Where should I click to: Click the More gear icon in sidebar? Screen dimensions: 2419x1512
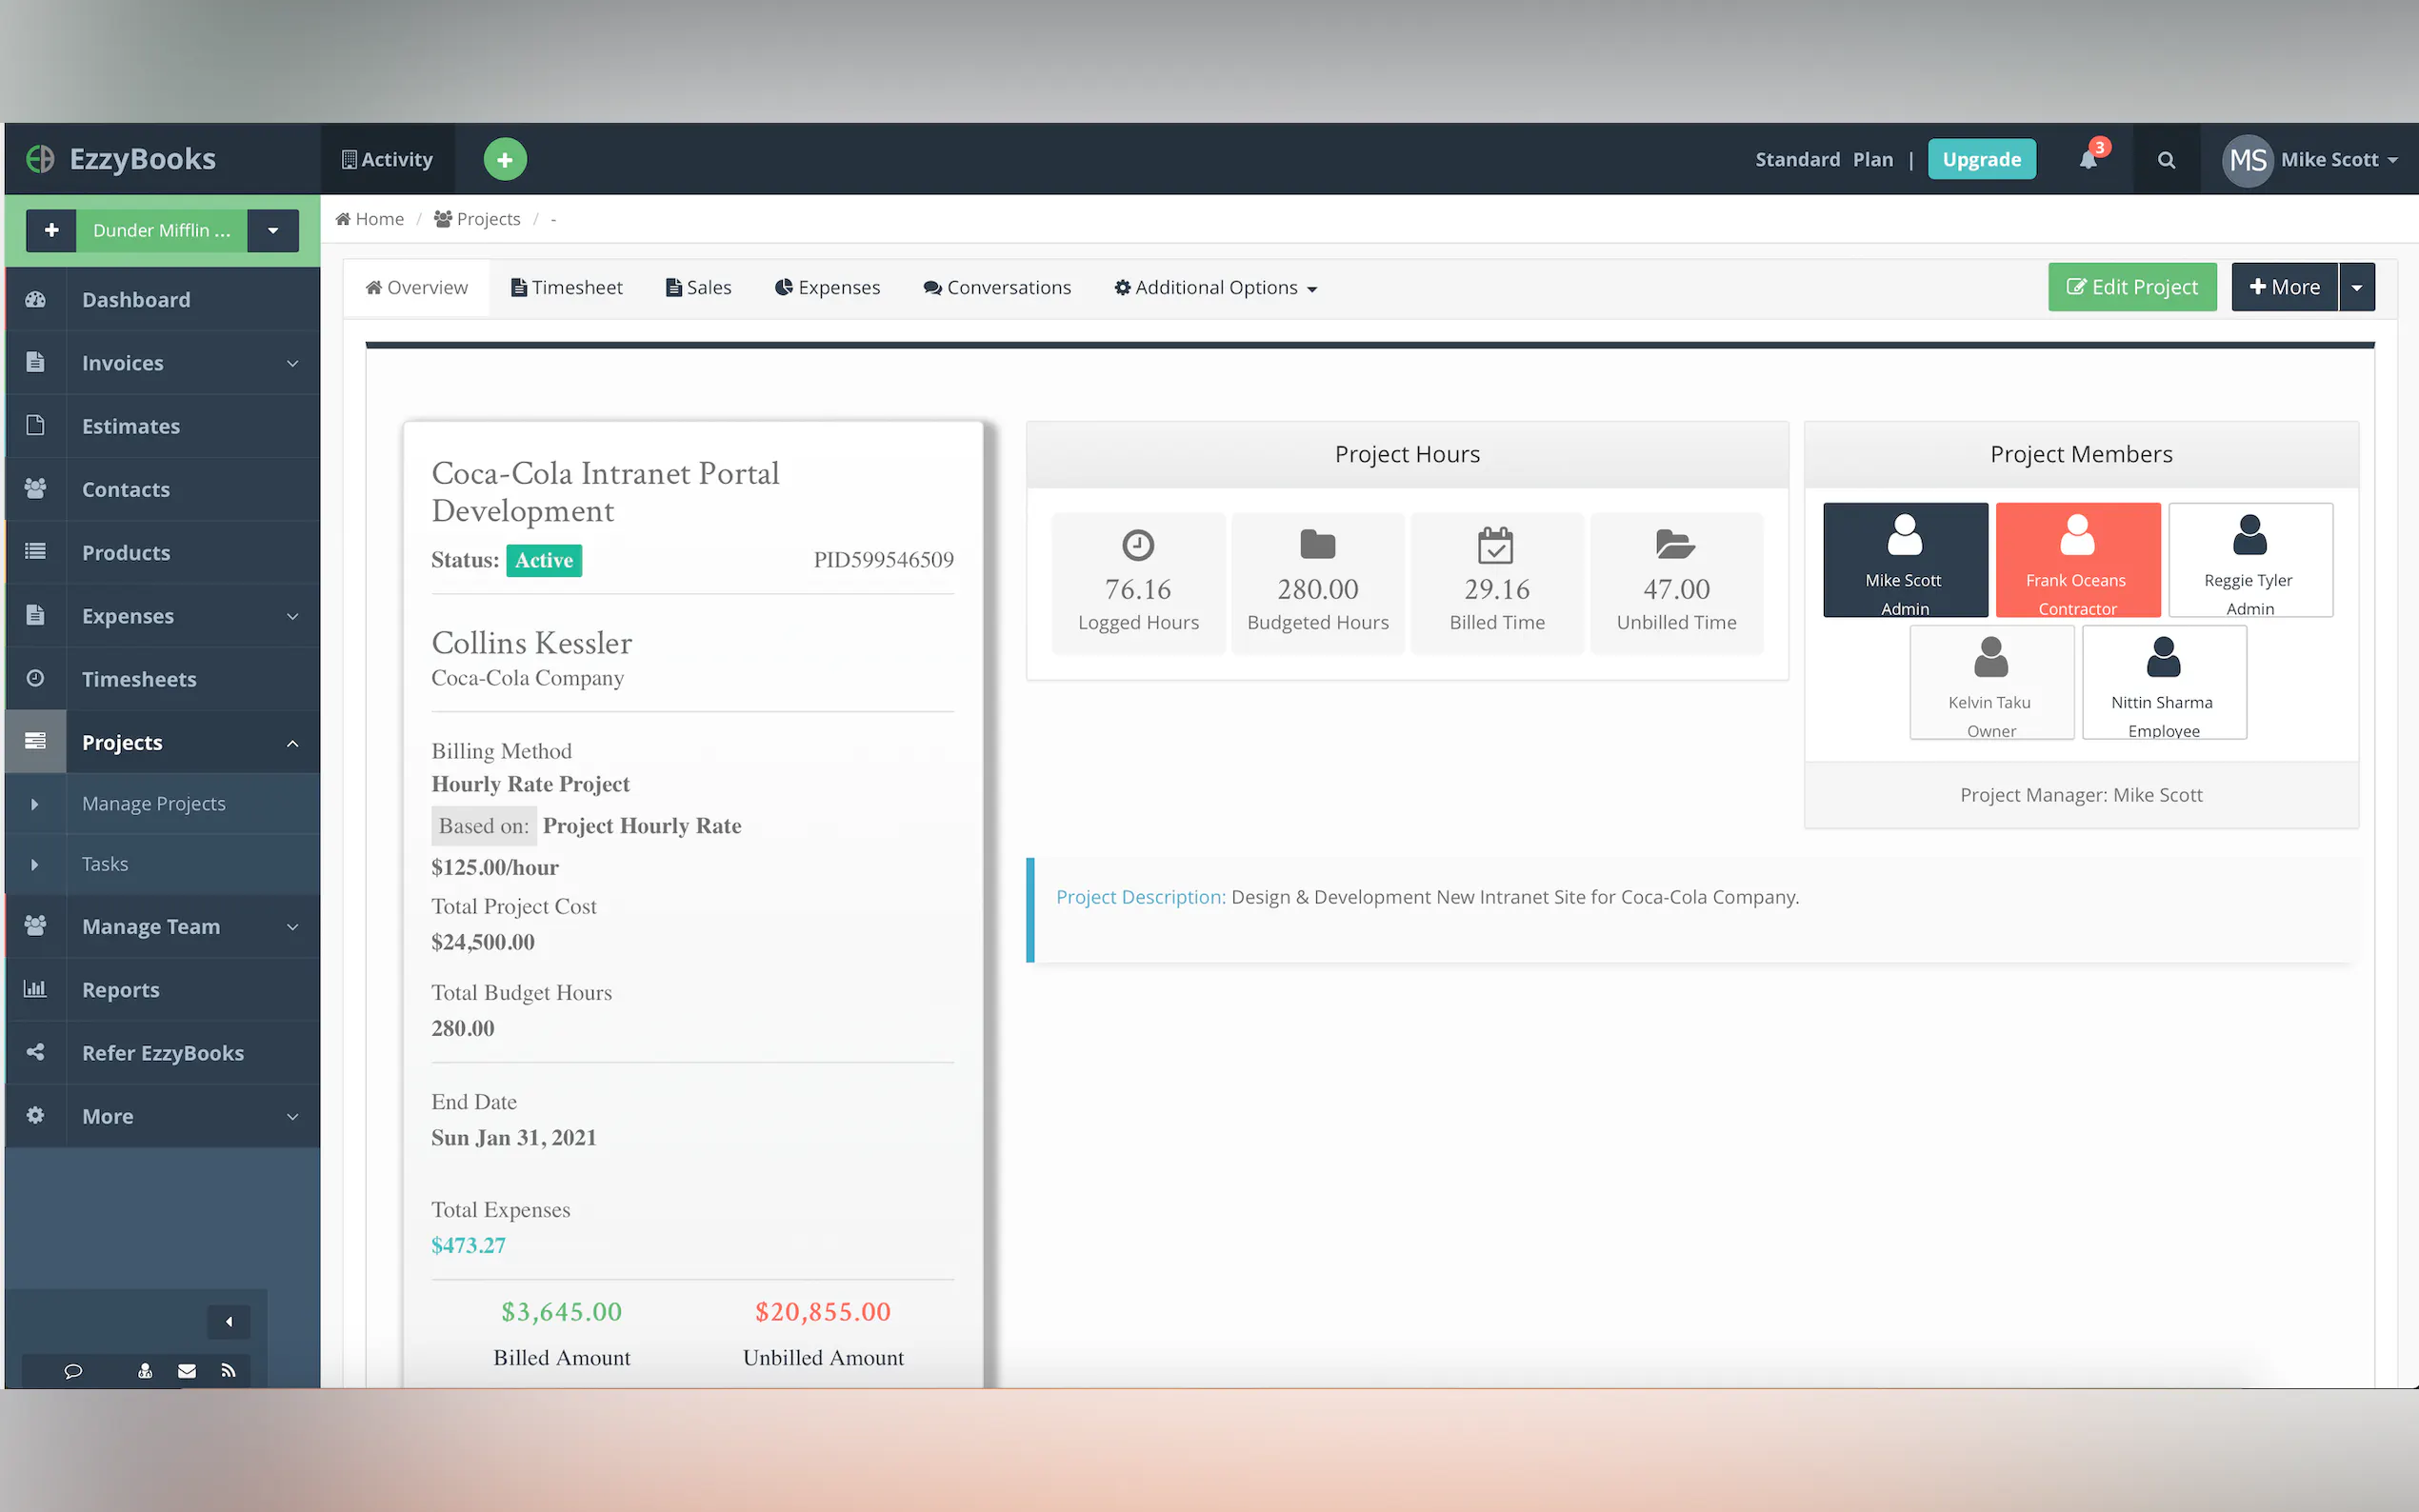35,1115
